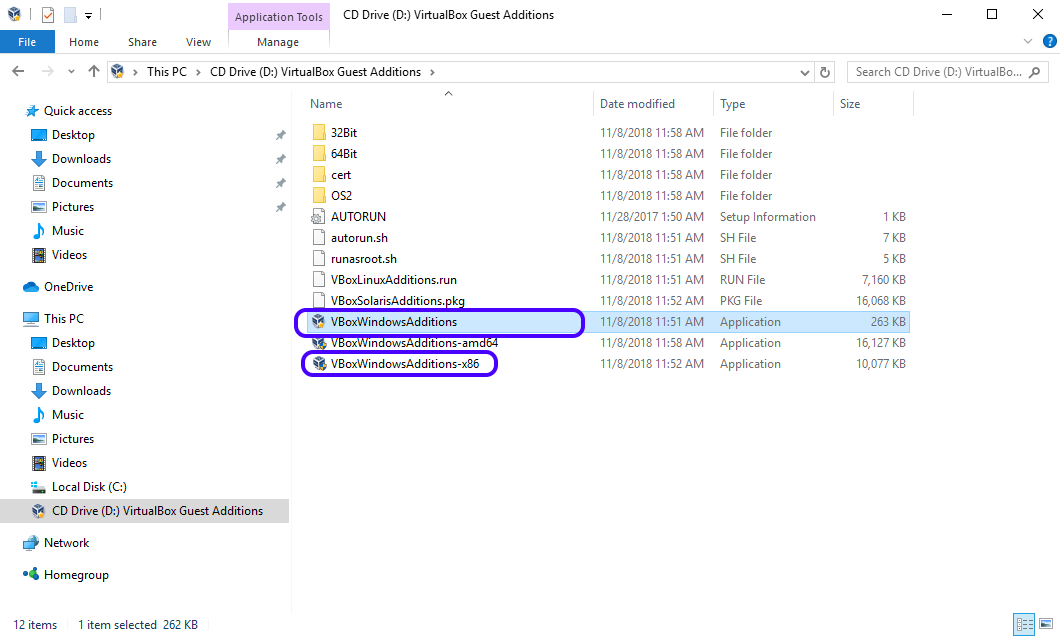Select OneDrive in the navigation pane
The width and height of the screenshot is (1060, 636).
tap(68, 287)
